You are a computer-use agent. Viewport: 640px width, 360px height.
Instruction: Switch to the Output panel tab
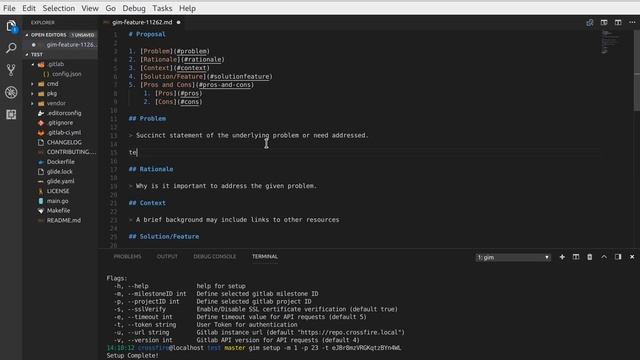tap(167, 257)
